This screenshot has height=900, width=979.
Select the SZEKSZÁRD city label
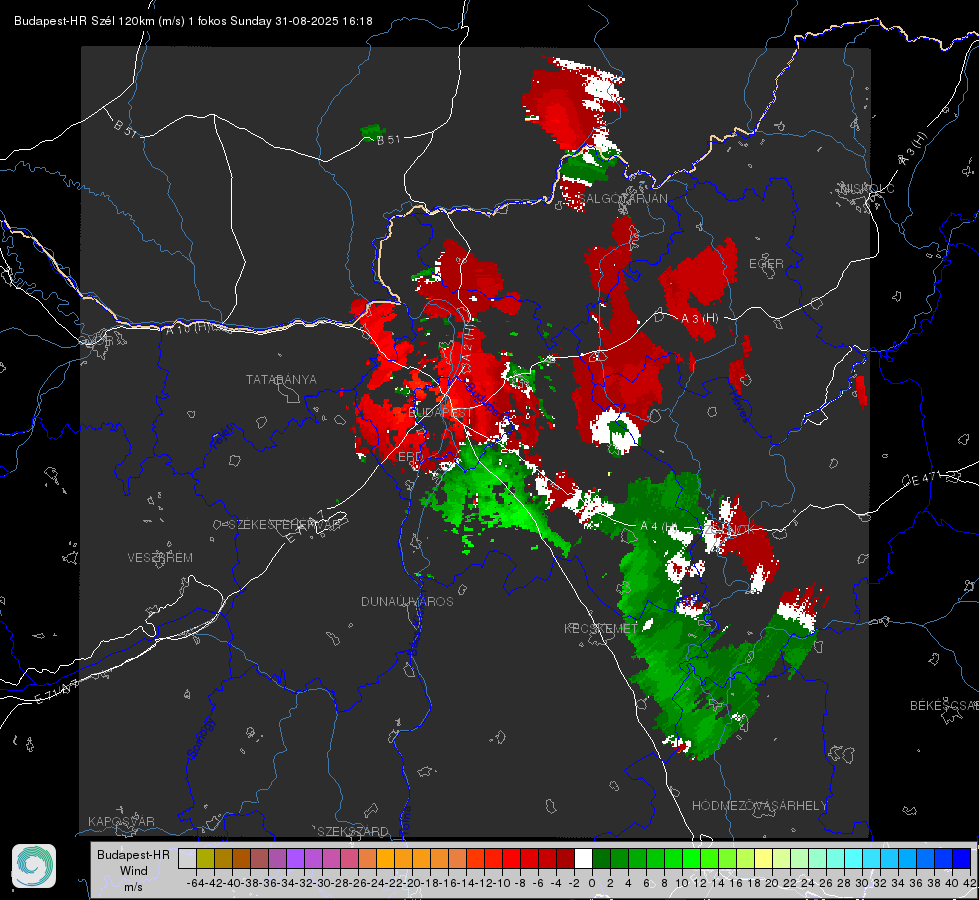(353, 831)
